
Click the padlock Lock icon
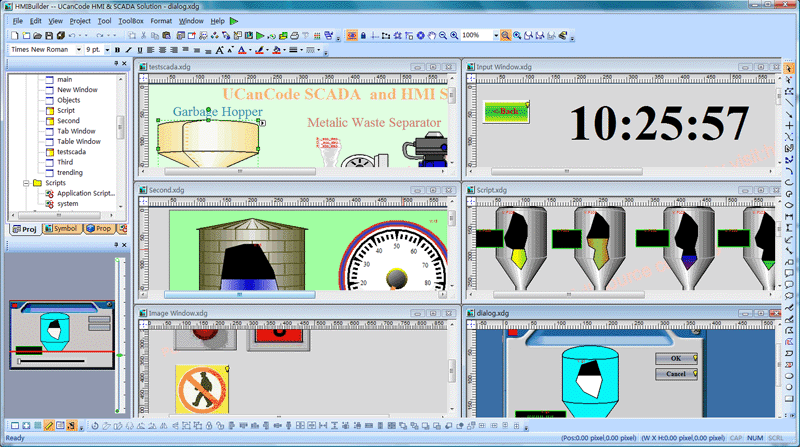[x=363, y=35]
